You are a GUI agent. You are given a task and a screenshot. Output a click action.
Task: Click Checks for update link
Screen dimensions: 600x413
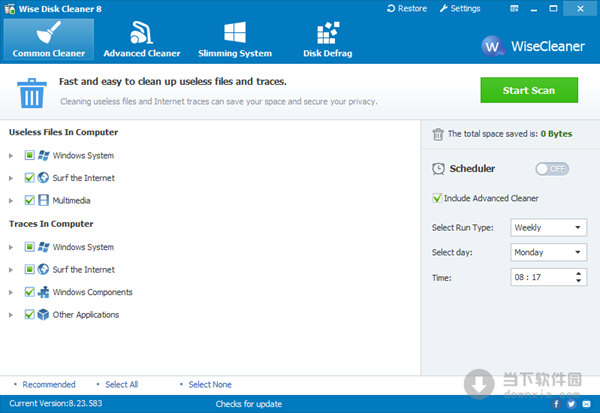[x=249, y=404]
